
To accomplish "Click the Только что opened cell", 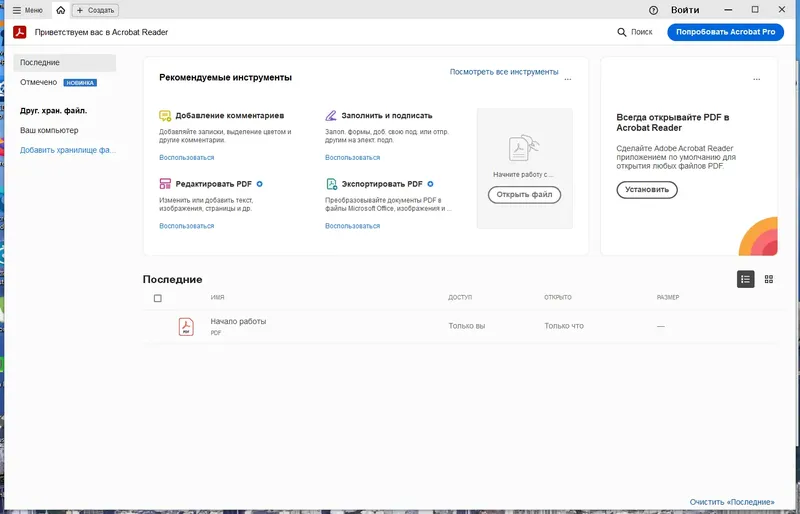I will pyautogui.click(x=564, y=326).
